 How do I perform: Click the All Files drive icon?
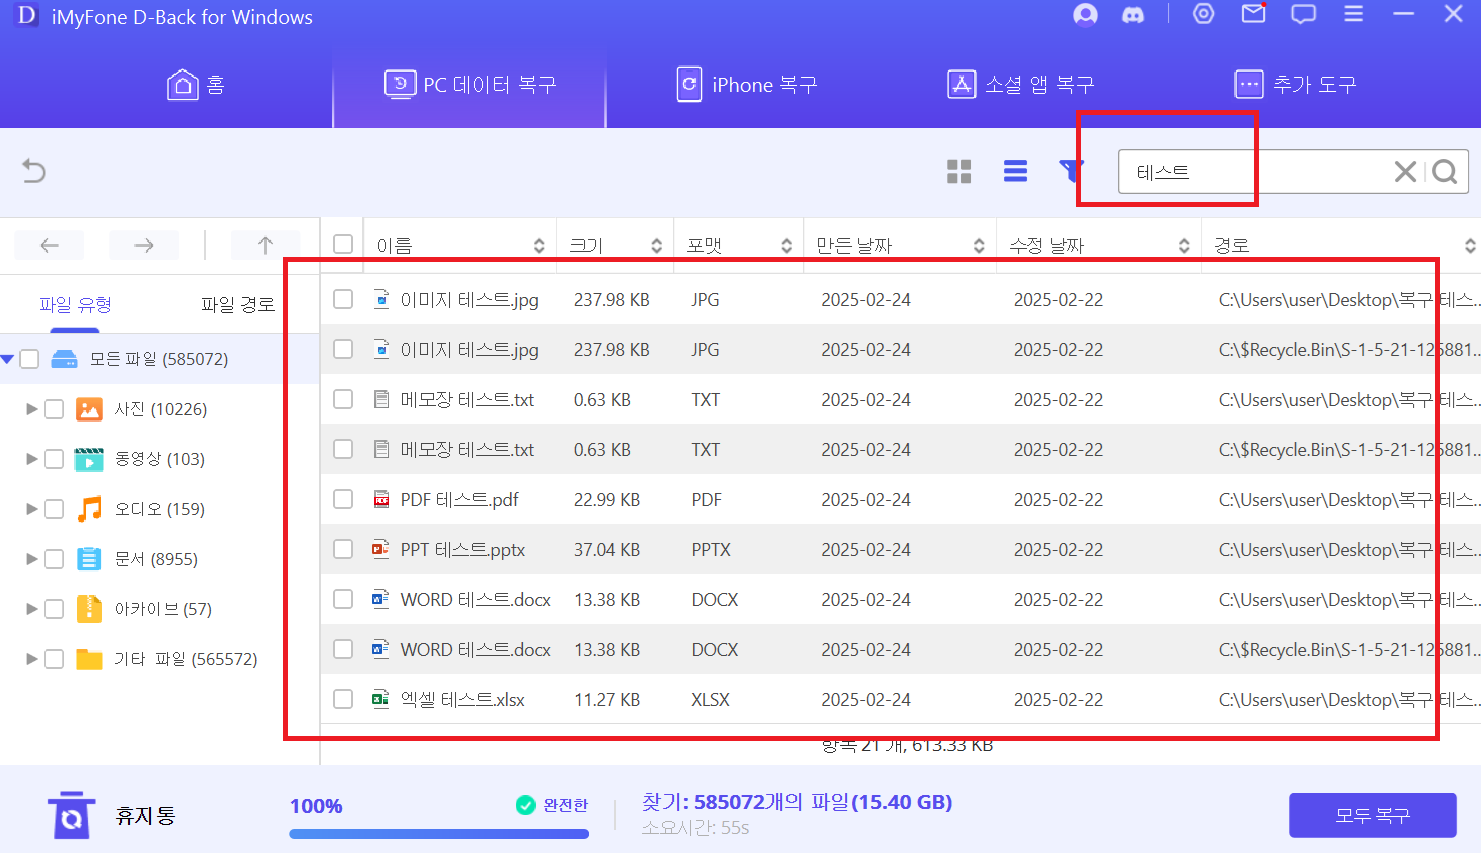(x=64, y=359)
